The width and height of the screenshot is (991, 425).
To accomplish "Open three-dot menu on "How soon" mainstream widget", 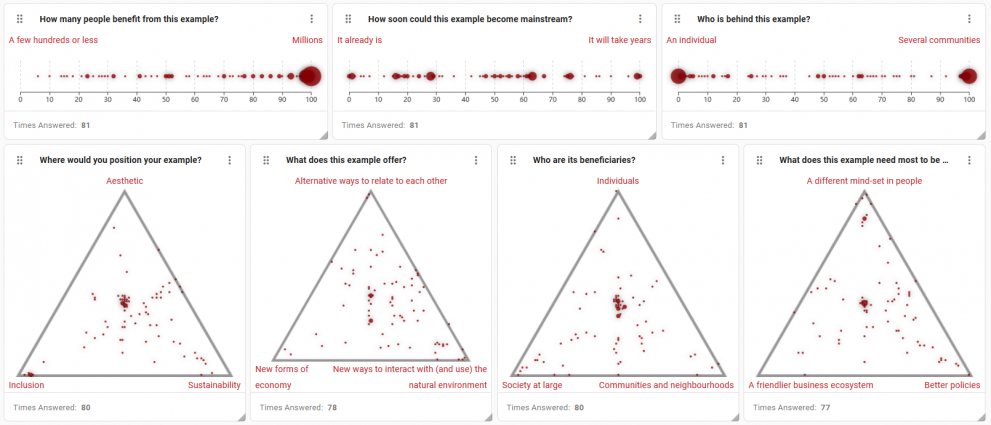I will pyautogui.click(x=640, y=19).
